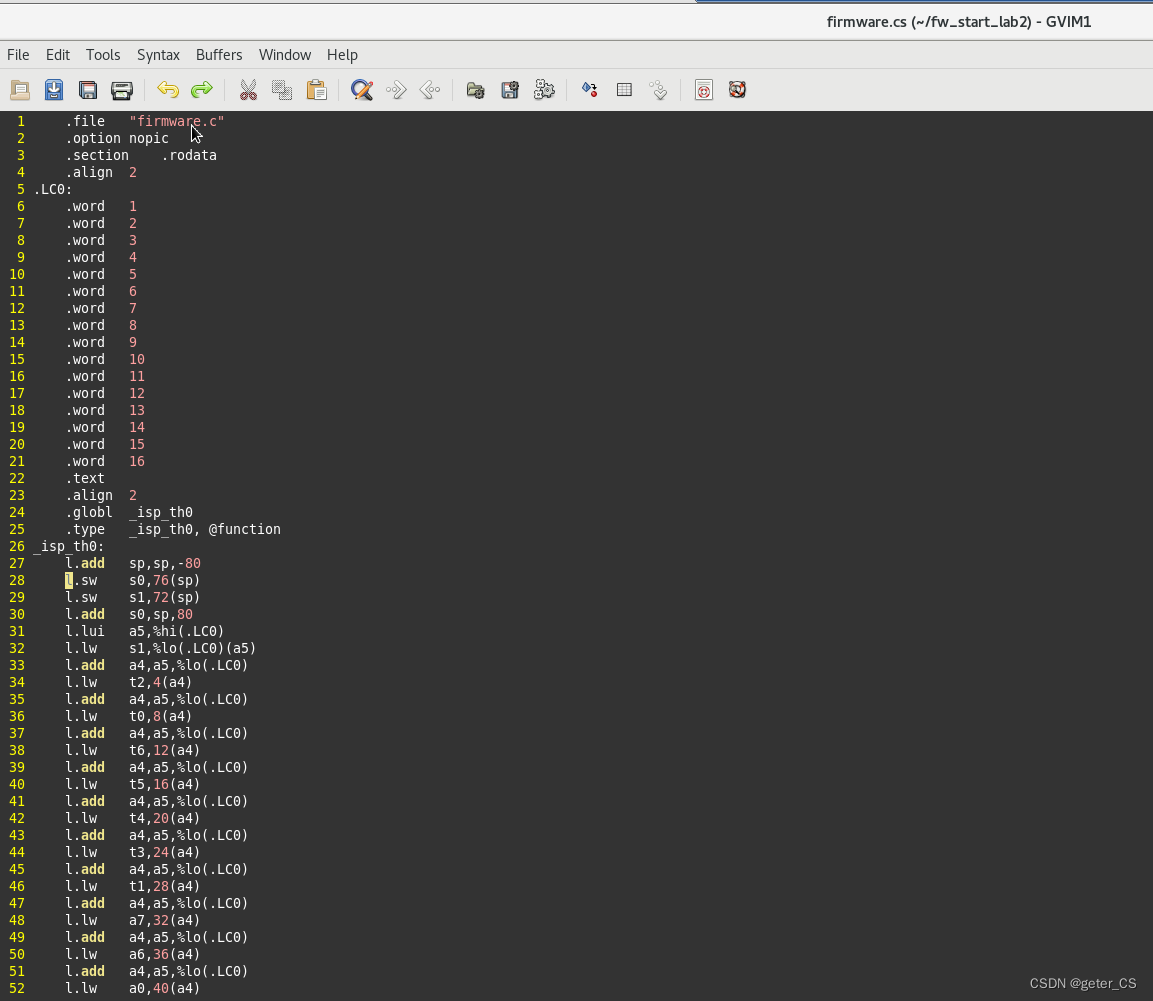Cut the selection with the scissors icon

tap(248, 90)
